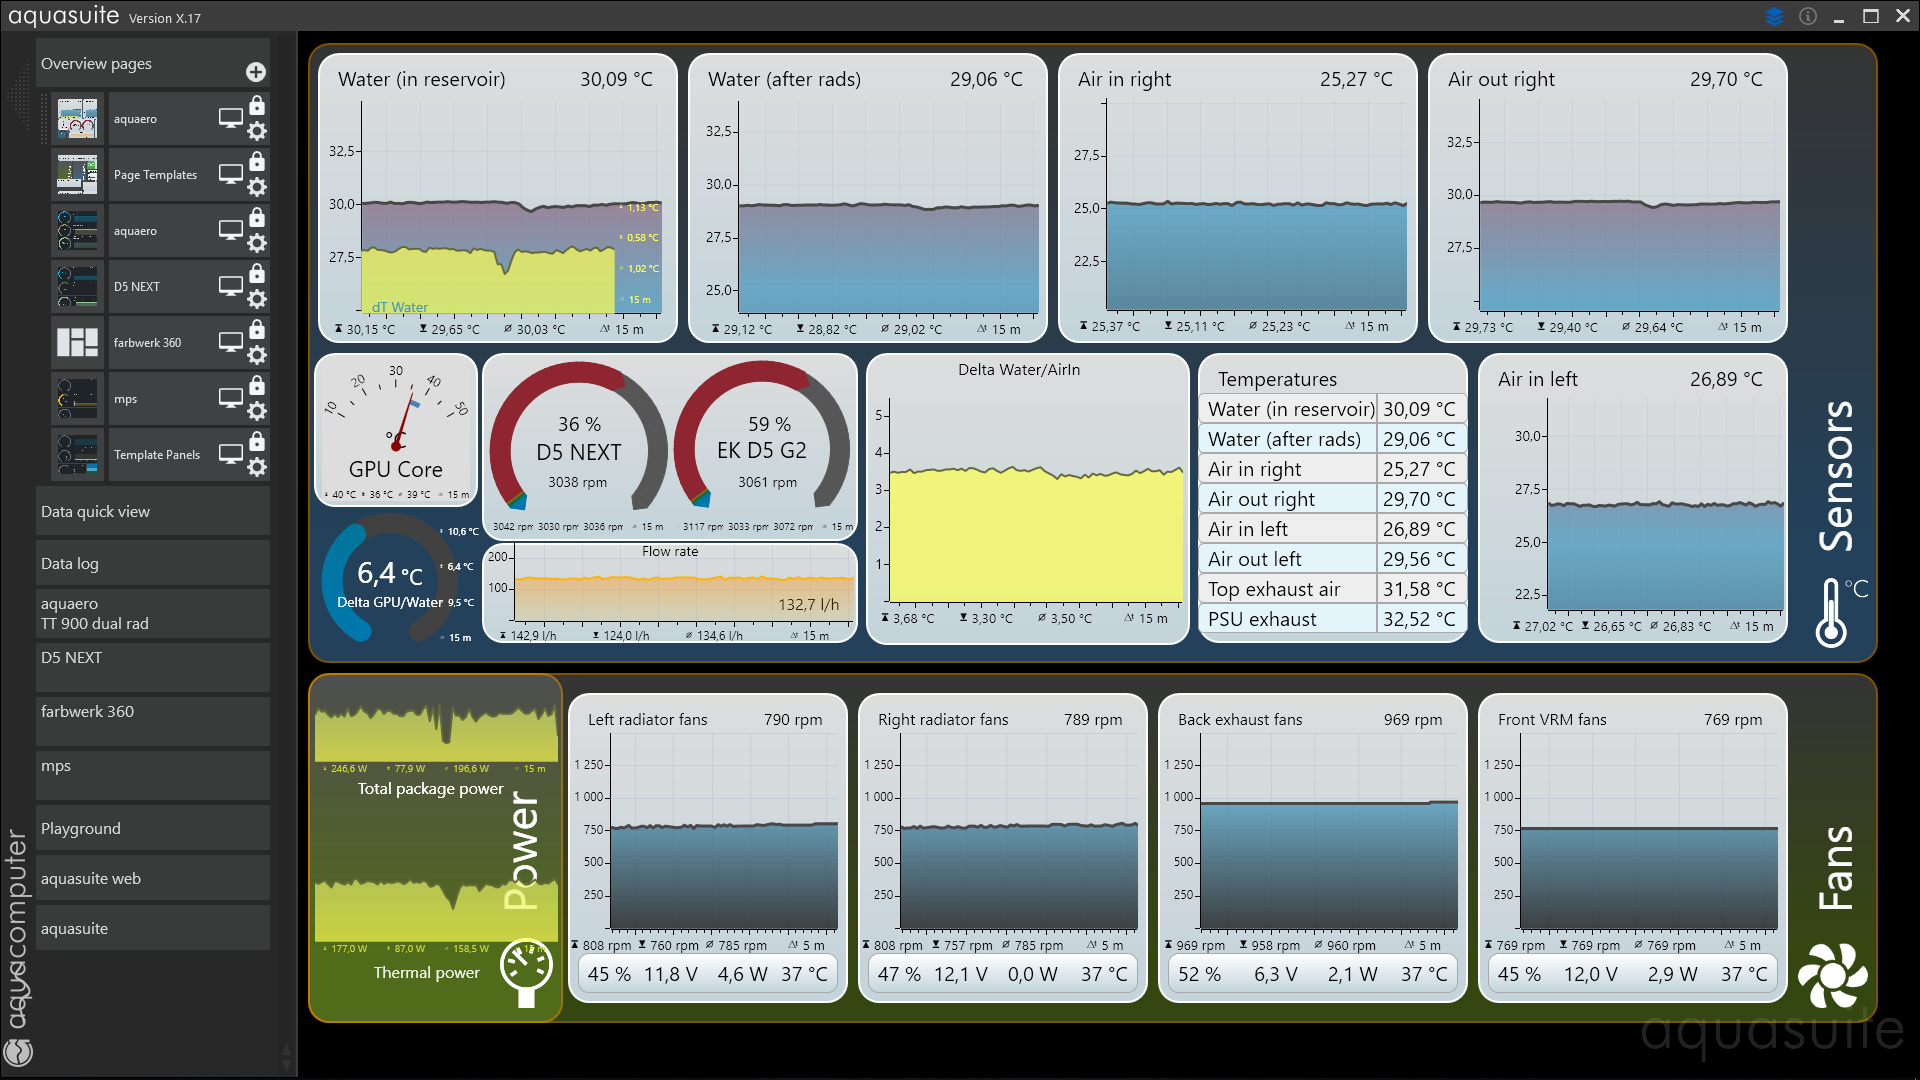Toggle the lock on first aquaero page
This screenshot has height=1080, width=1920.
point(257,105)
